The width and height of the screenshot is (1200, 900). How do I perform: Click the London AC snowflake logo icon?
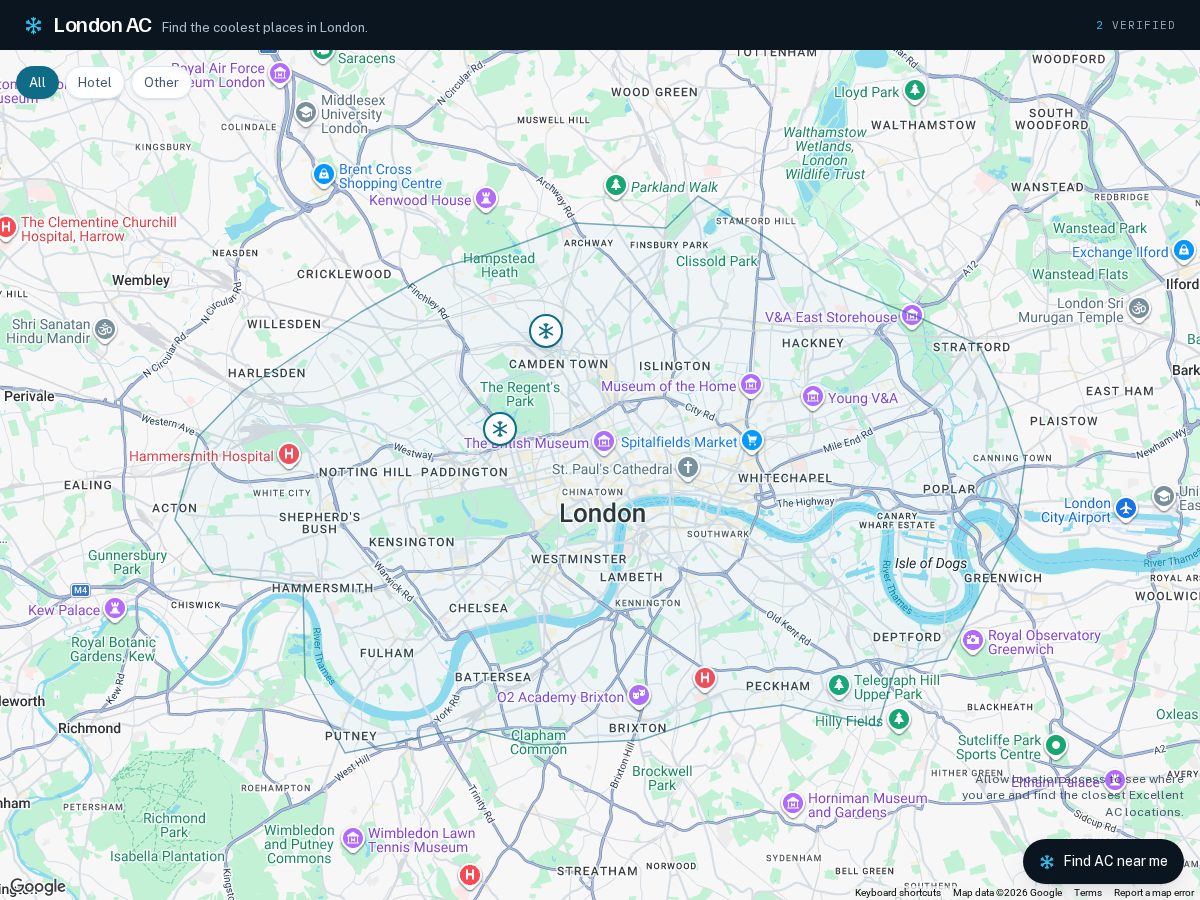[x=33, y=26]
